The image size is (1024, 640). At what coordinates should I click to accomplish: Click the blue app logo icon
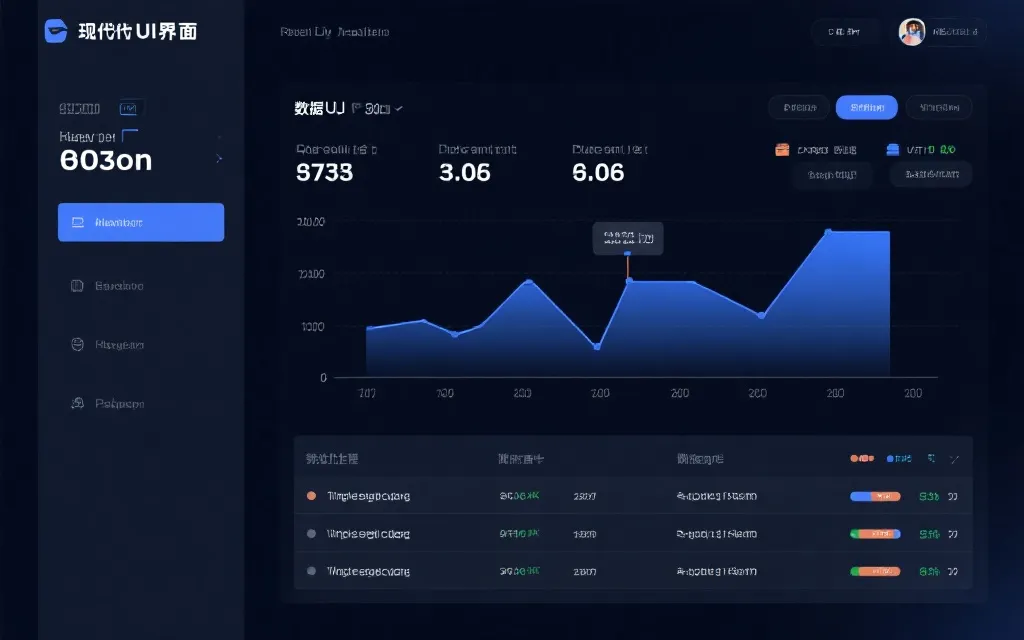tap(56, 31)
